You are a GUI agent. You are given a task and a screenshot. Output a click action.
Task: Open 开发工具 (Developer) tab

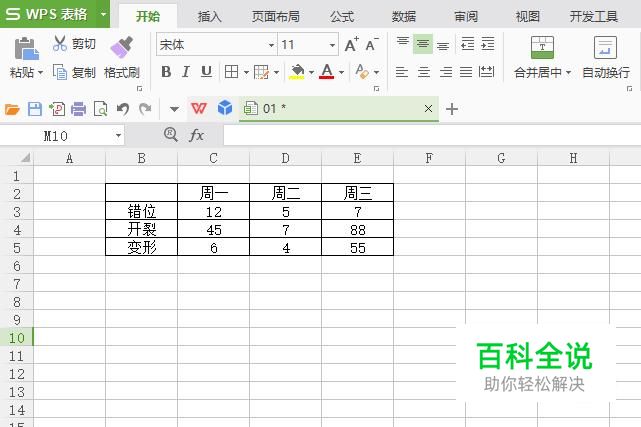click(x=594, y=16)
